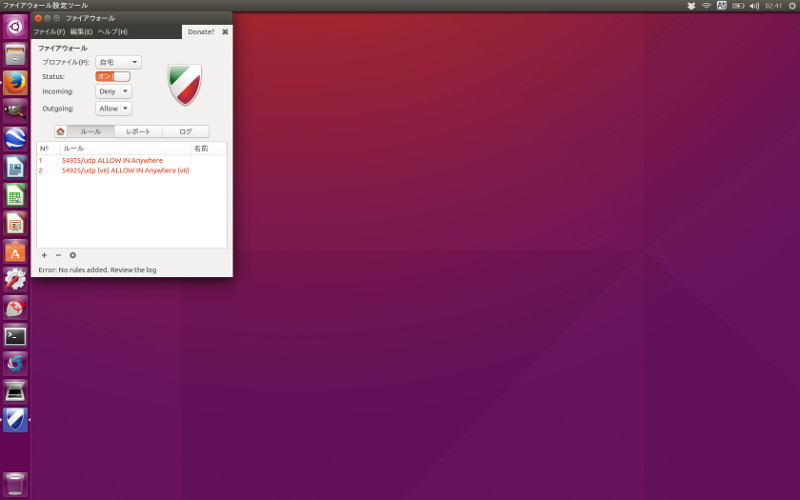Screen dimensions: 800x500
Task: Select rule 1 54925/udp ALLOW IN Anywhere
Action: pyautogui.click(x=132, y=160)
